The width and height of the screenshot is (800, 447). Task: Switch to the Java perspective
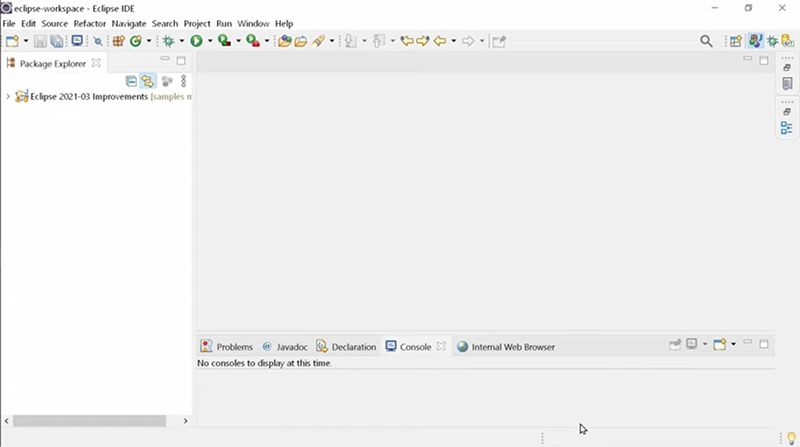756,41
